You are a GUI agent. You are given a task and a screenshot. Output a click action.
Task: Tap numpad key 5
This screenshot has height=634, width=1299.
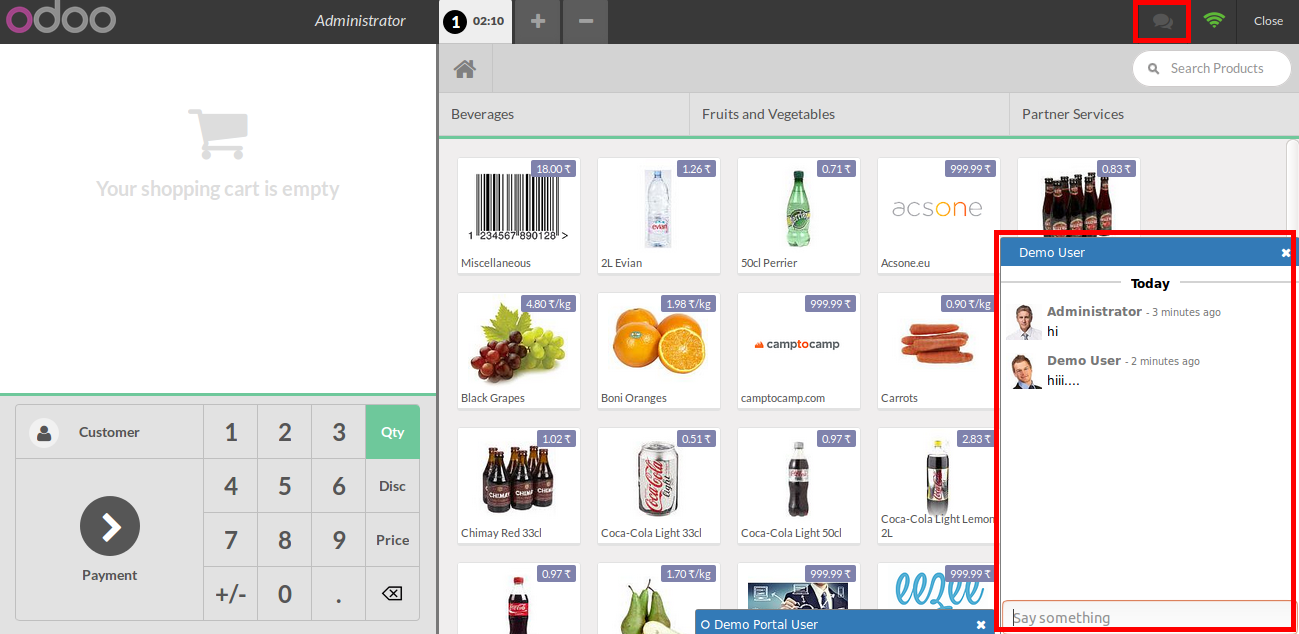point(285,486)
